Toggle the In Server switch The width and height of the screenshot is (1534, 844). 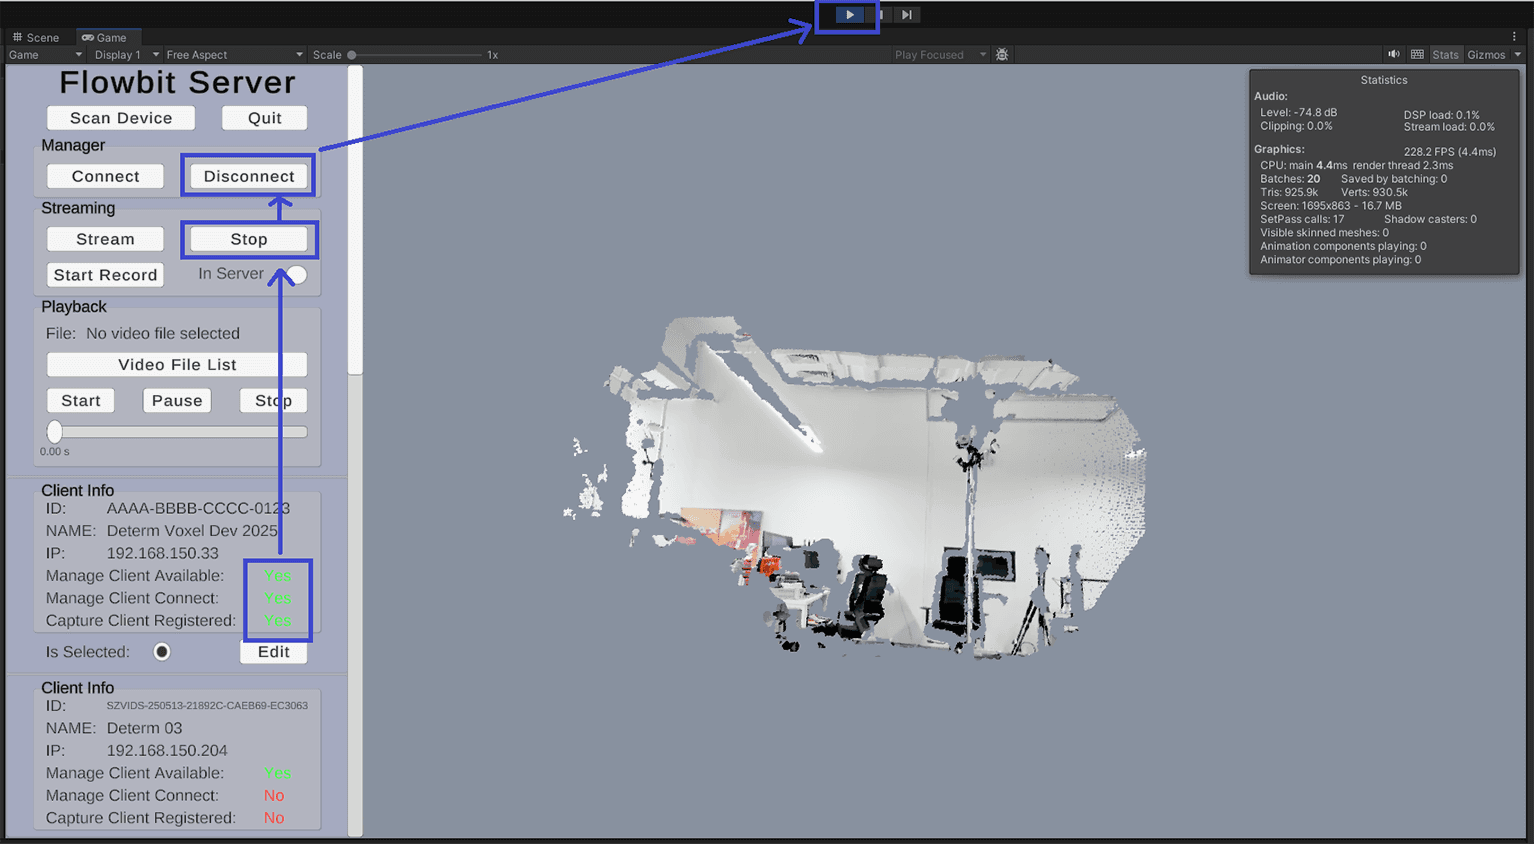pyautogui.click(x=294, y=274)
